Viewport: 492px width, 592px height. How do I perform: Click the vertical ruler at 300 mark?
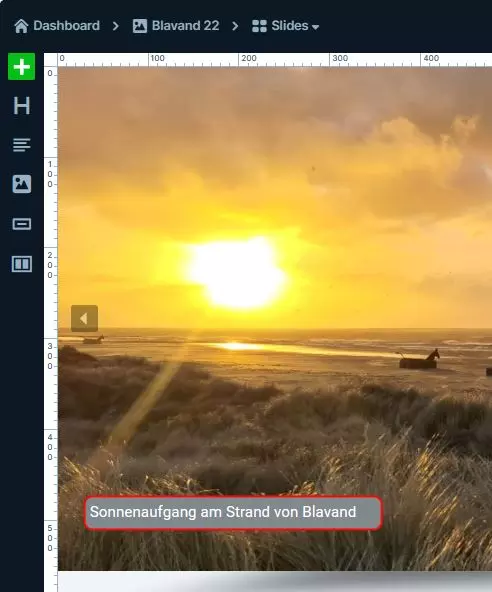click(x=50, y=356)
